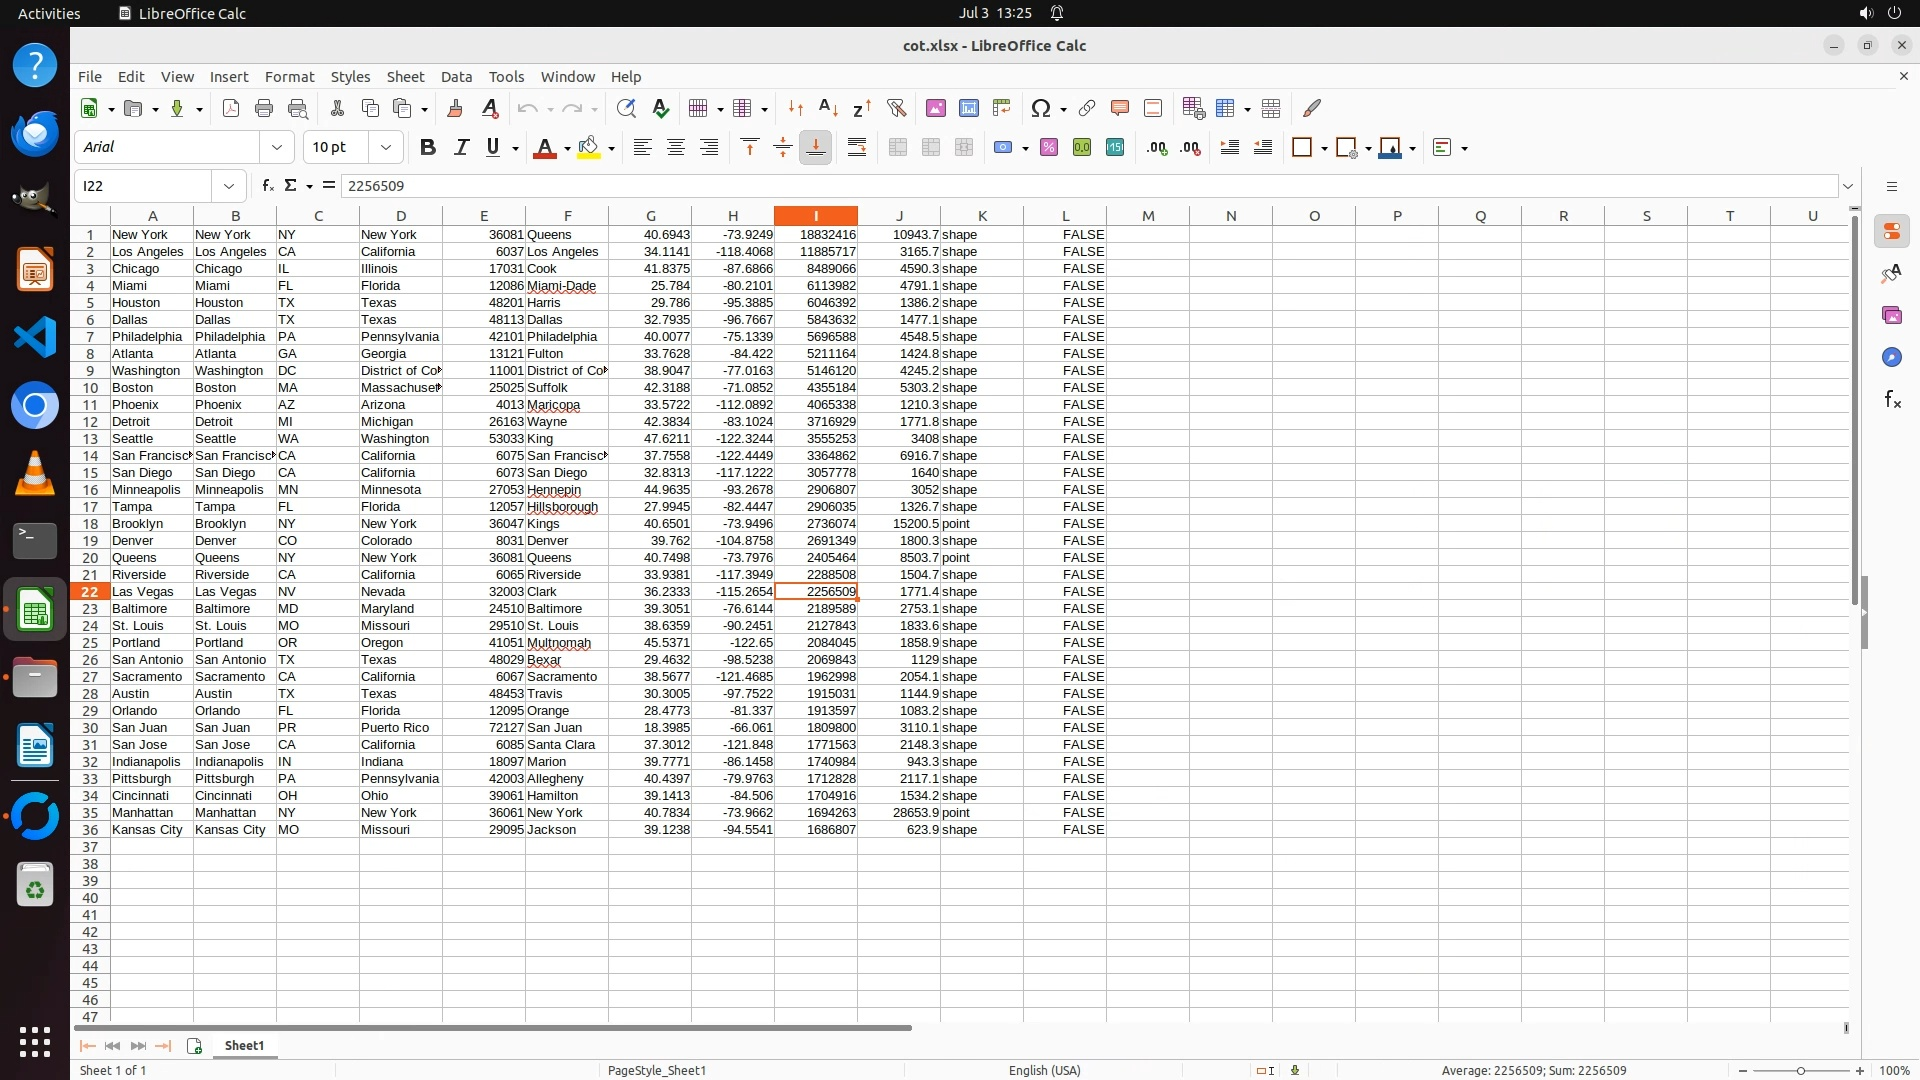Image resolution: width=1920 pixels, height=1080 pixels.
Task: Click column I header
Action: 815,215
